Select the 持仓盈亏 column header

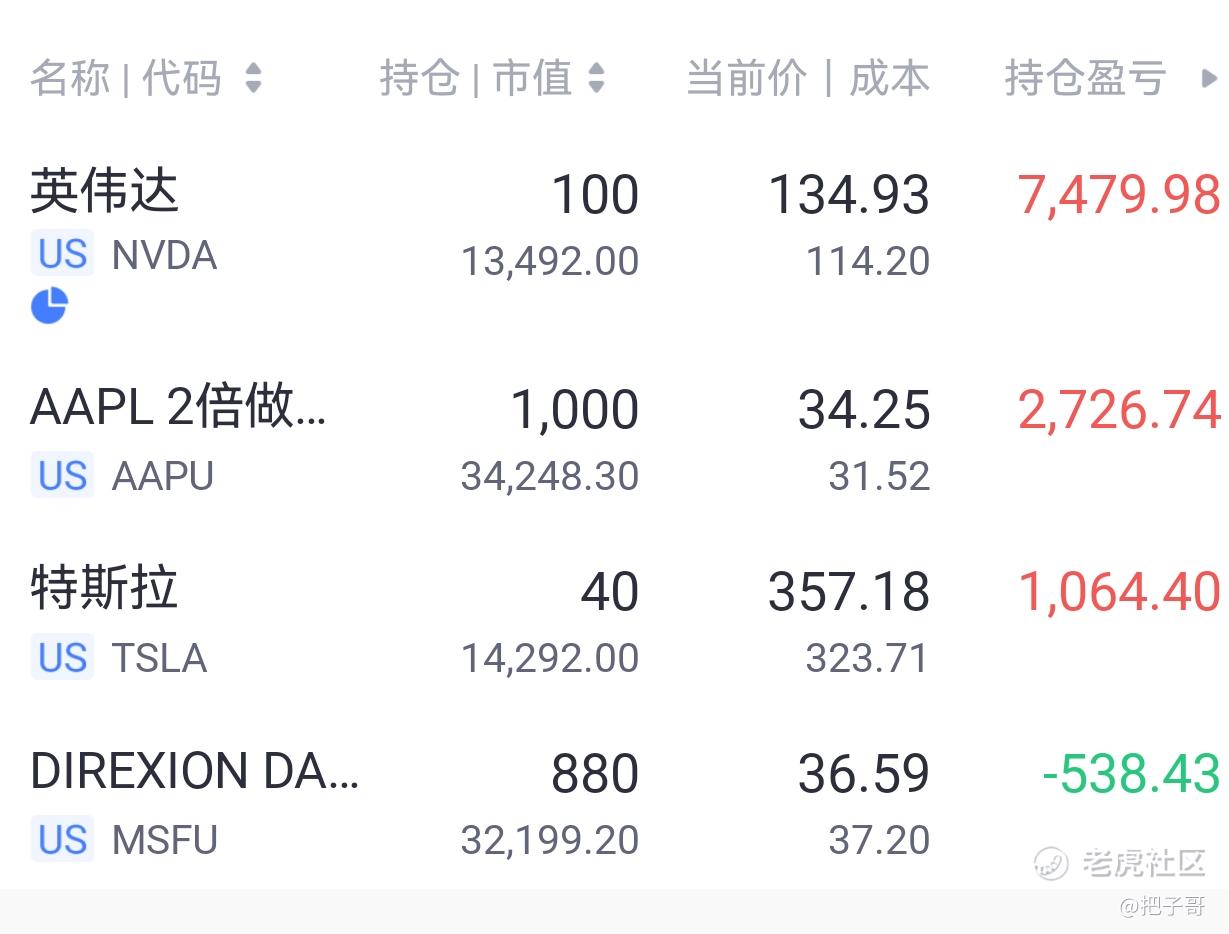pyautogui.click(x=1085, y=78)
